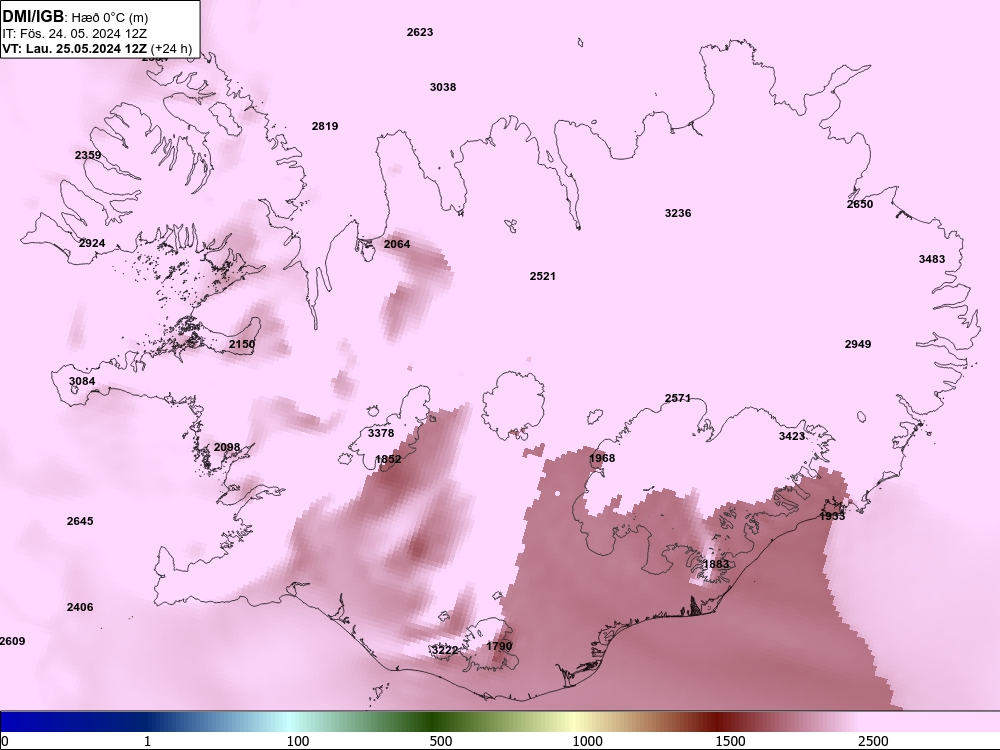Click the 2949 height value

coord(858,344)
